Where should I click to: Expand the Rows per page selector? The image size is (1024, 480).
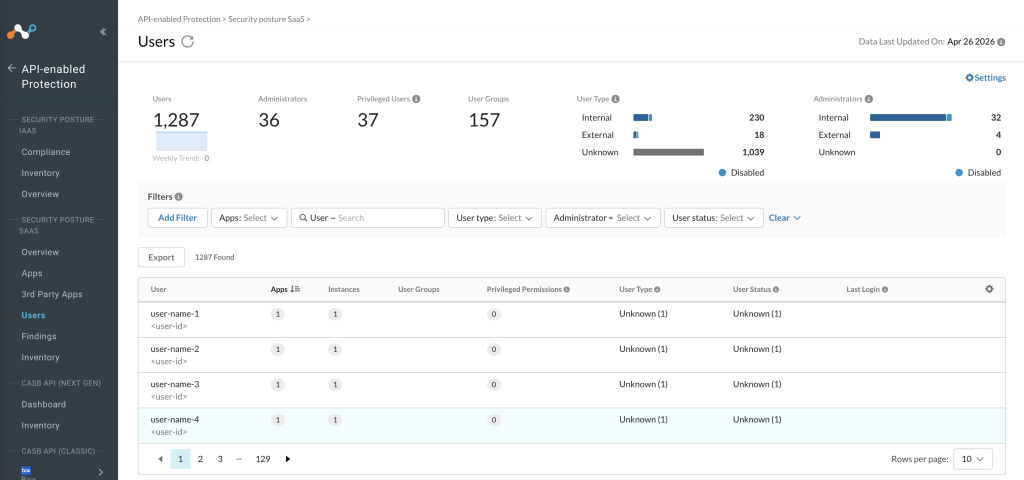coord(972,459)
